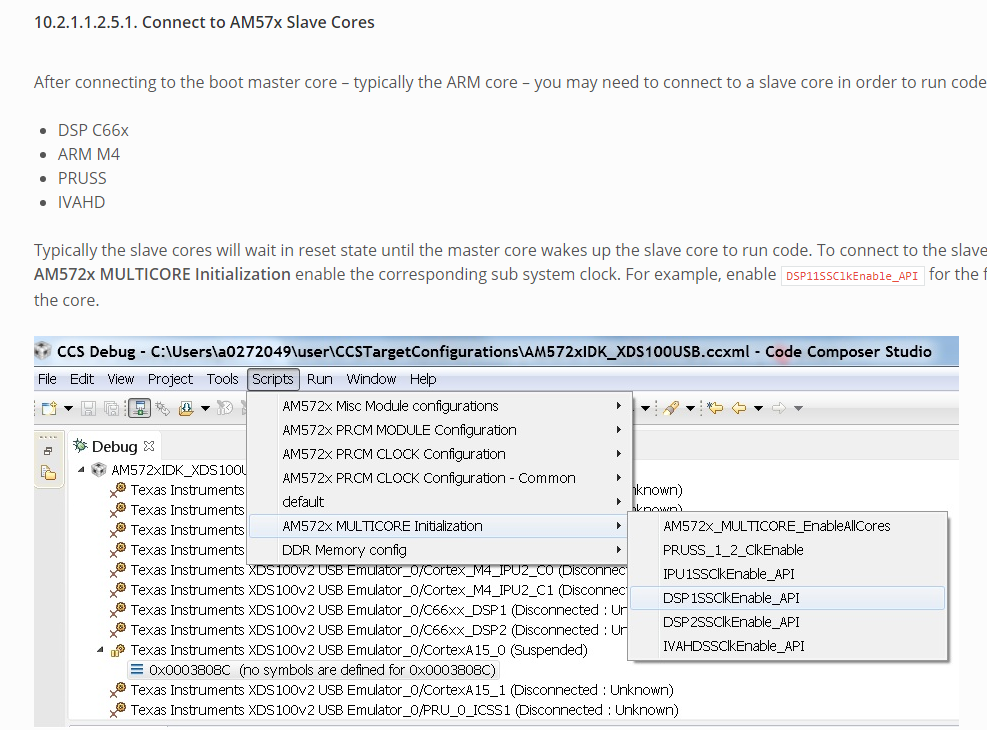Image resolution: width=987 pixels, height=730 pixels.
Task: Select CortexA15_0 (Suspended) core
Action: [359, 650]
